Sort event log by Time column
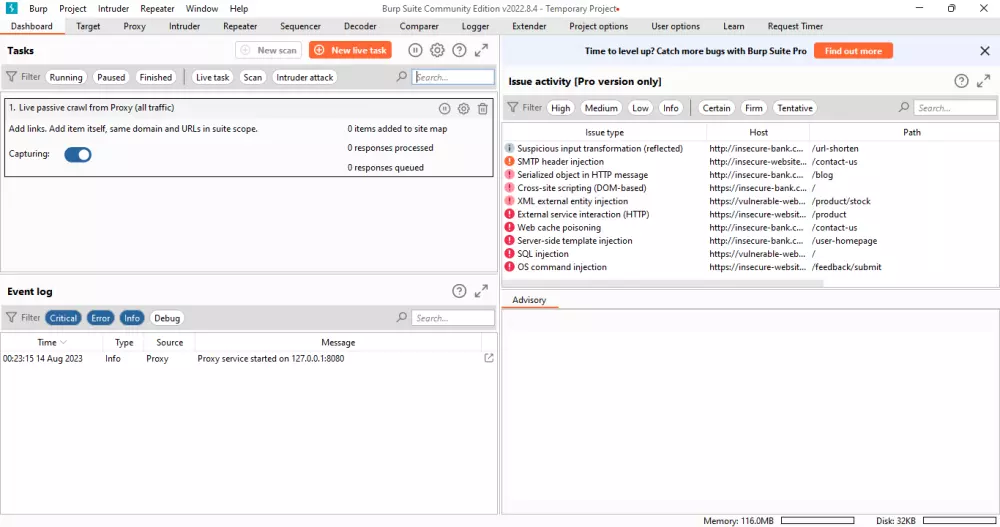Screen dimensions: 1000x527 coord(51,342)
